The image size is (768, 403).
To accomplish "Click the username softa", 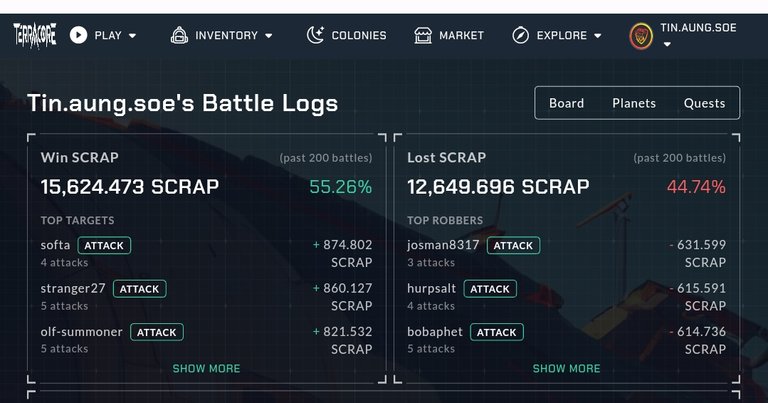I will tap(55, 245).
